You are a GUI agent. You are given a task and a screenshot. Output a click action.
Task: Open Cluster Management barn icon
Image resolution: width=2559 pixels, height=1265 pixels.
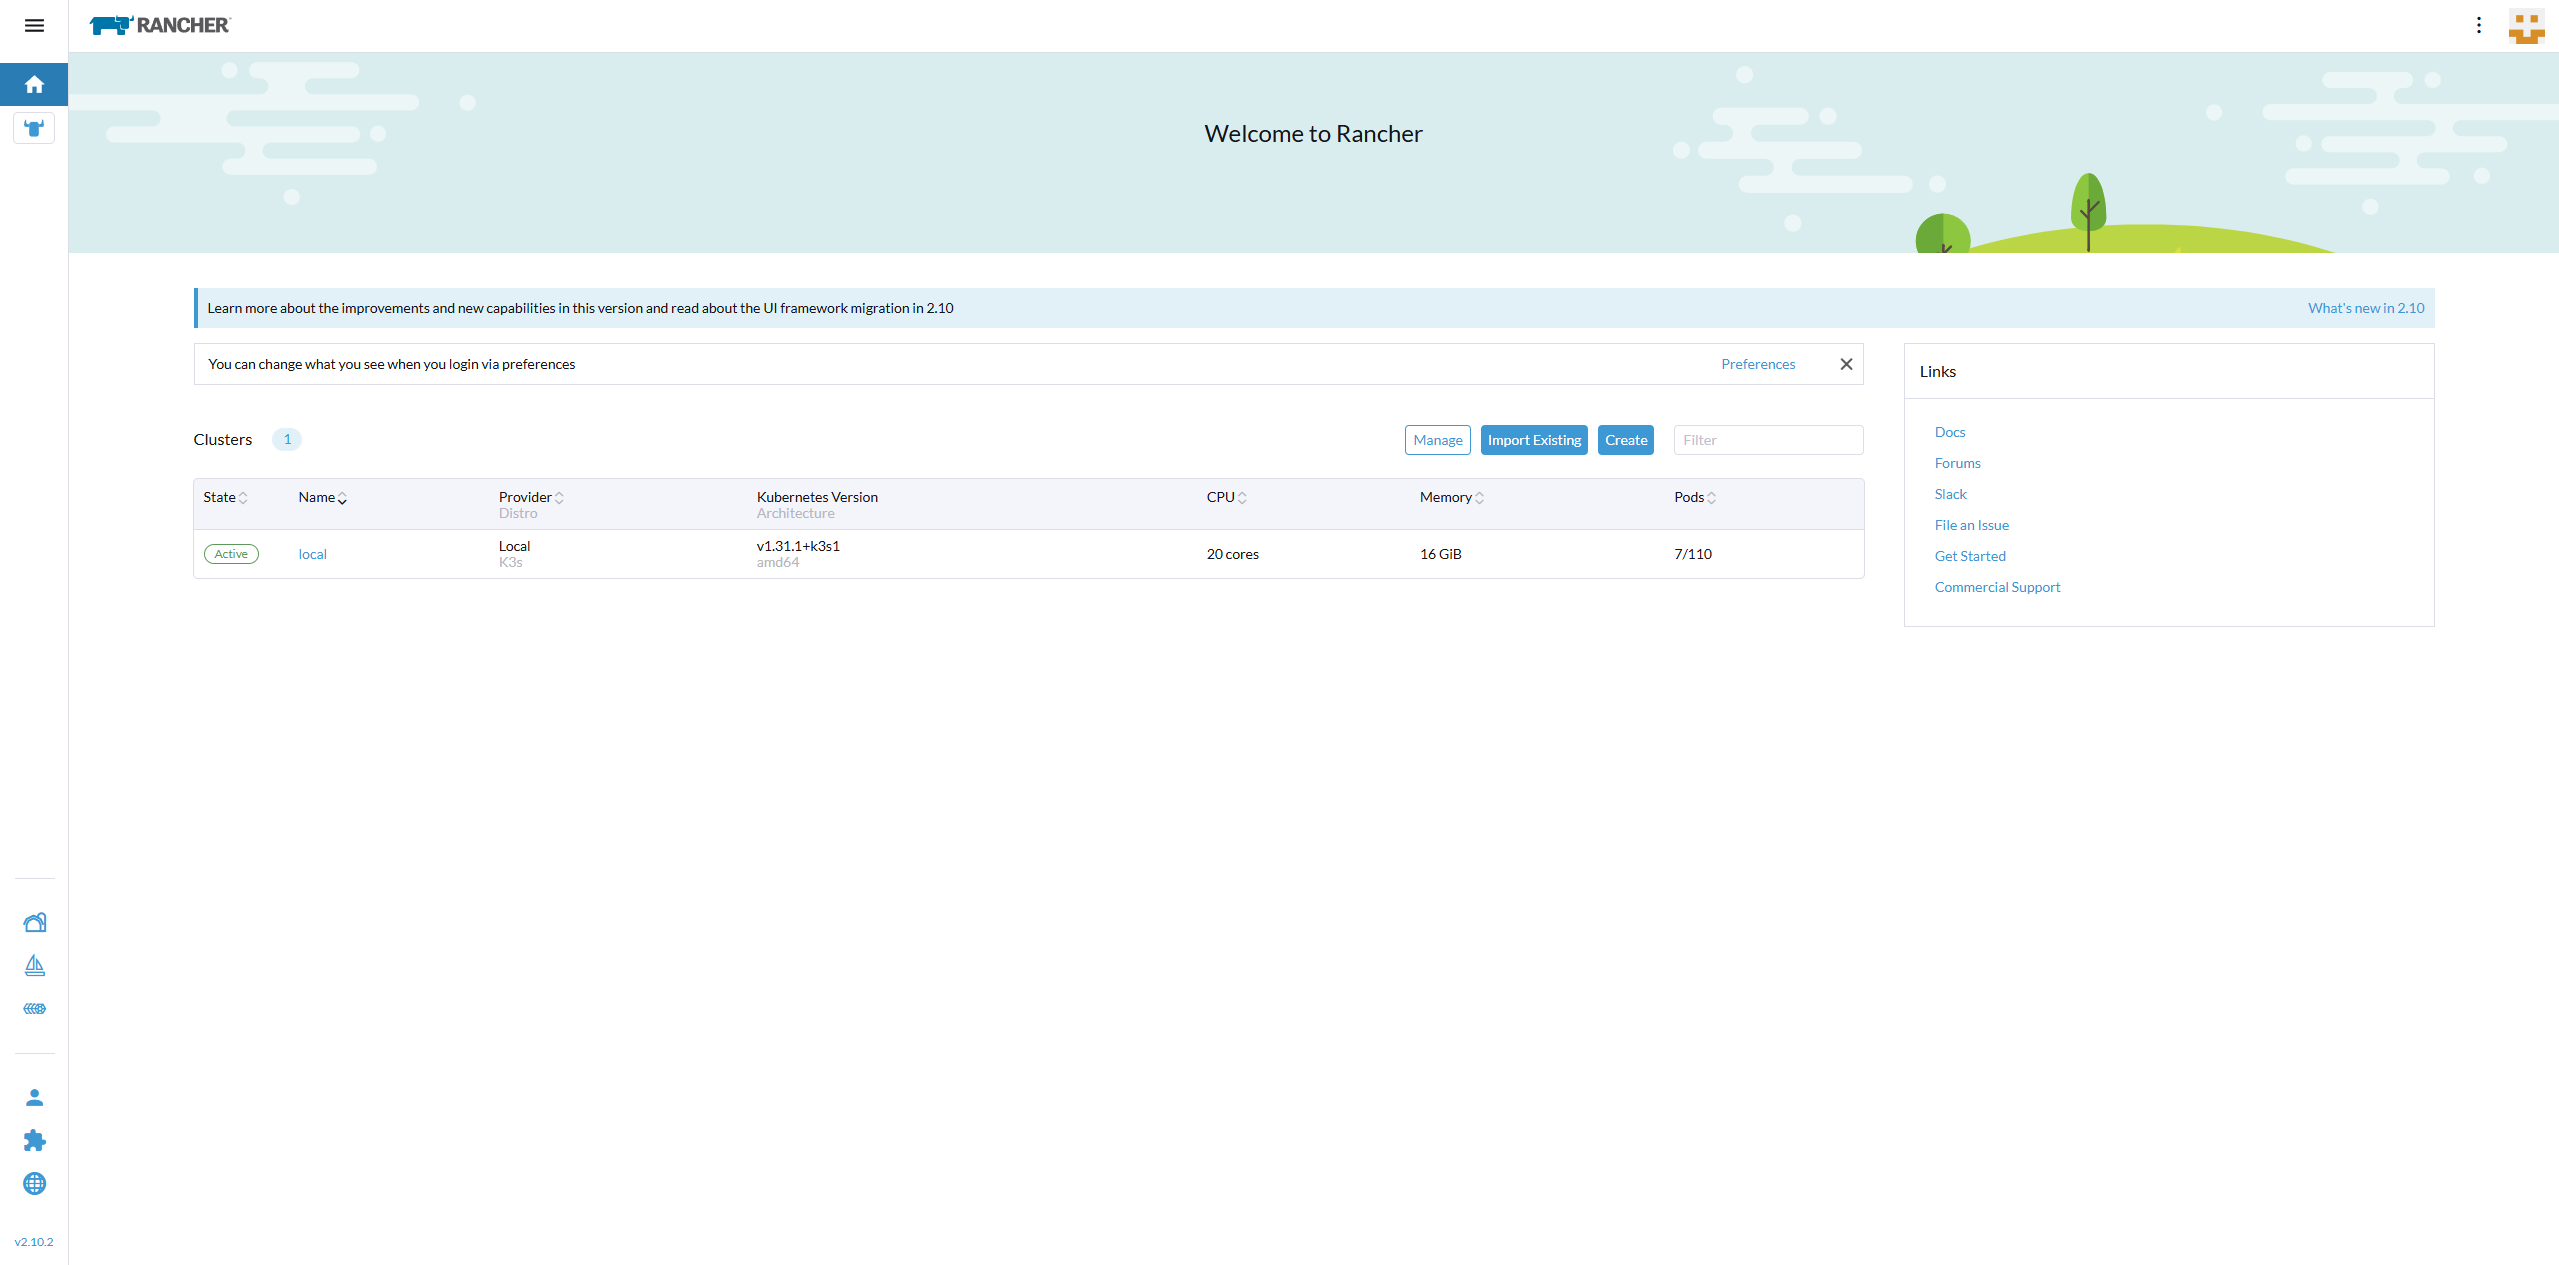coord(34,922)
